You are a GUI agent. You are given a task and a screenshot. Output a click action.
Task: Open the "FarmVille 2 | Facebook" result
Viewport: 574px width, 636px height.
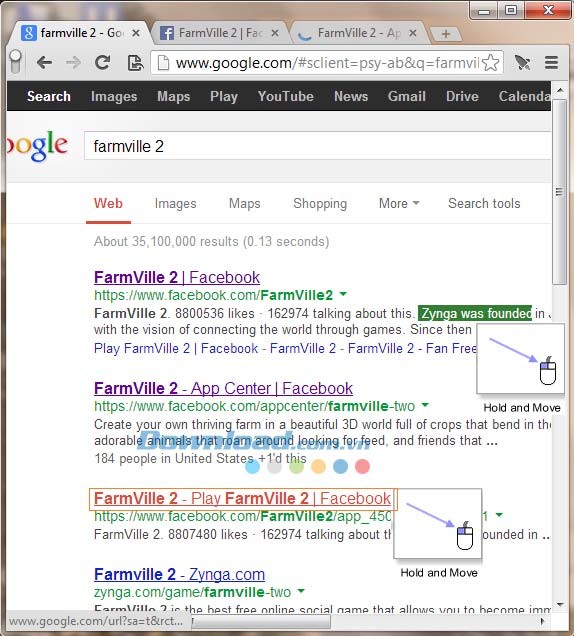tap(177, 278)
